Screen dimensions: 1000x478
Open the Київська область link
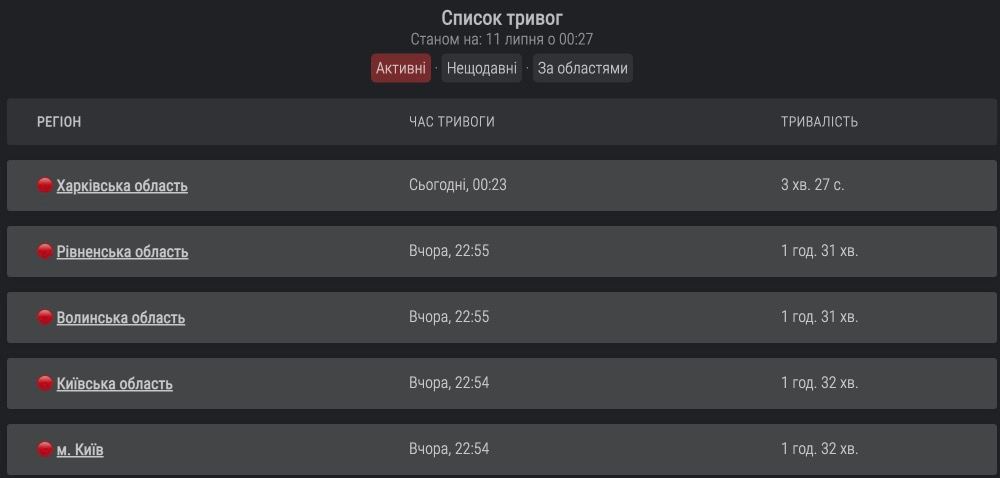click(x=115, y=384)
